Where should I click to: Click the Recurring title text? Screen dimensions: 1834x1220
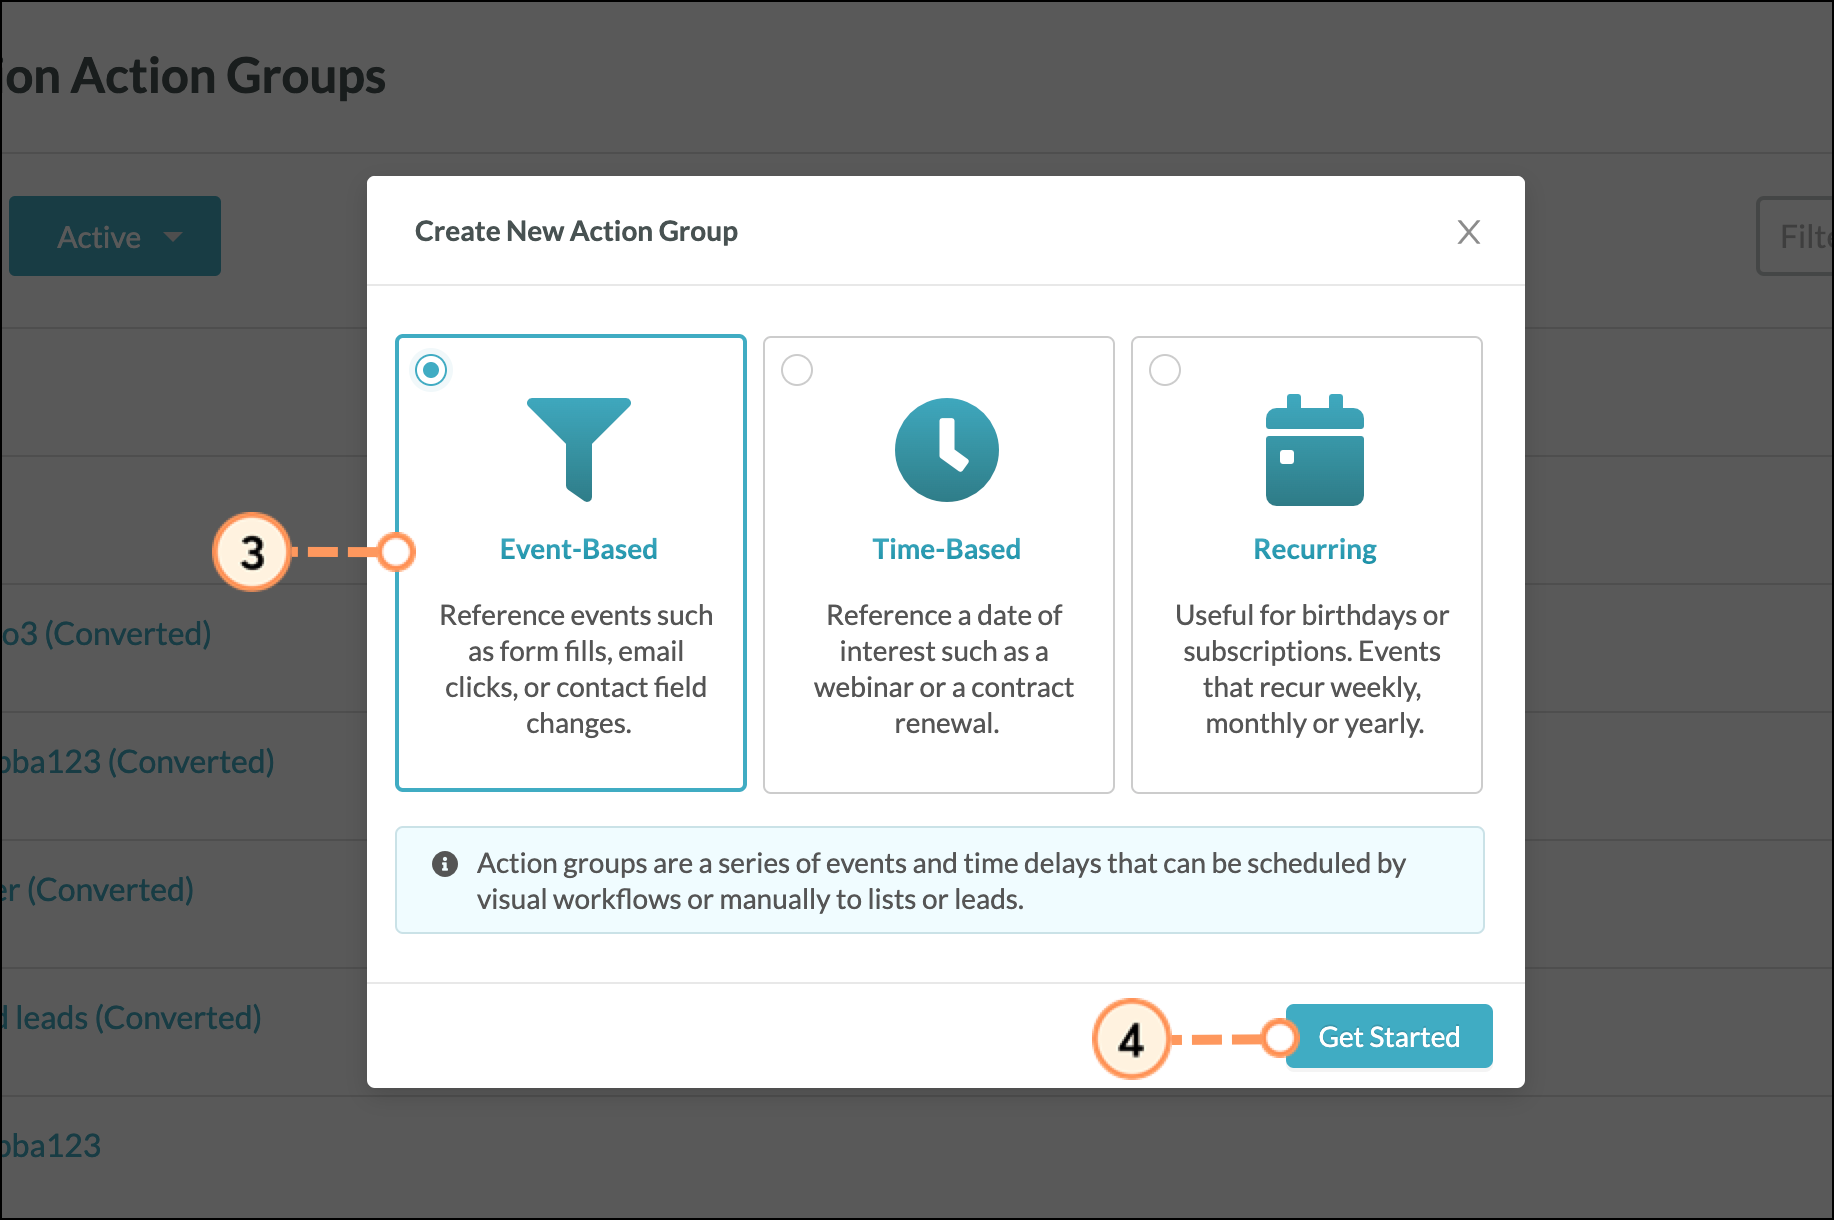[1315, 549]
